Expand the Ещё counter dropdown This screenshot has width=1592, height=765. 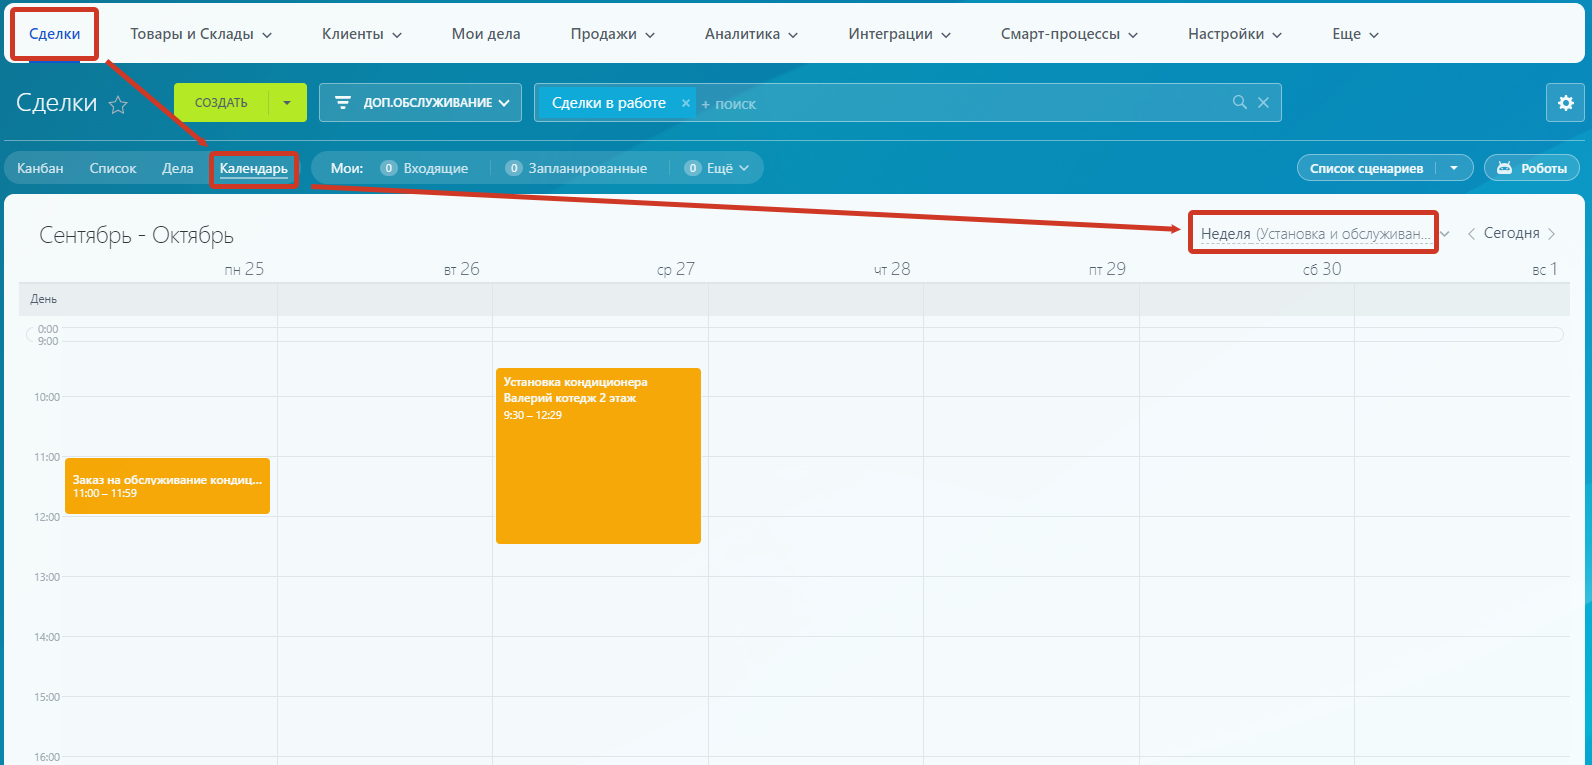point(717,168)
